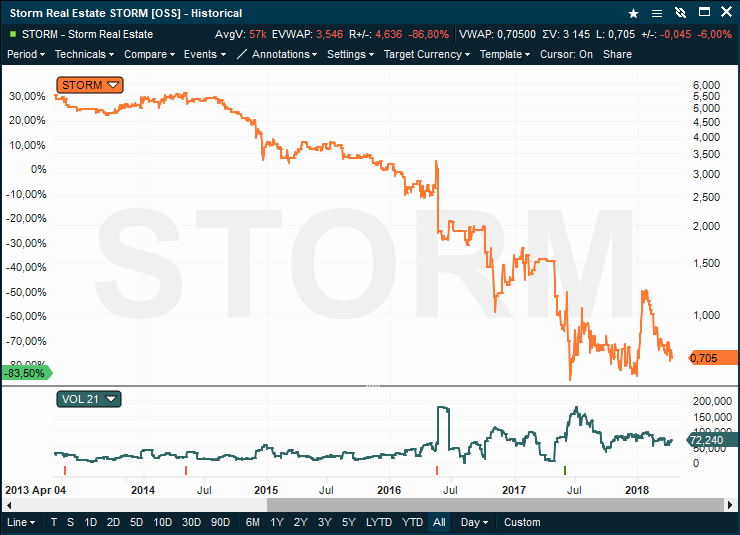
Task: Click the orange 0,705 price tag
Action: point(713,358)
